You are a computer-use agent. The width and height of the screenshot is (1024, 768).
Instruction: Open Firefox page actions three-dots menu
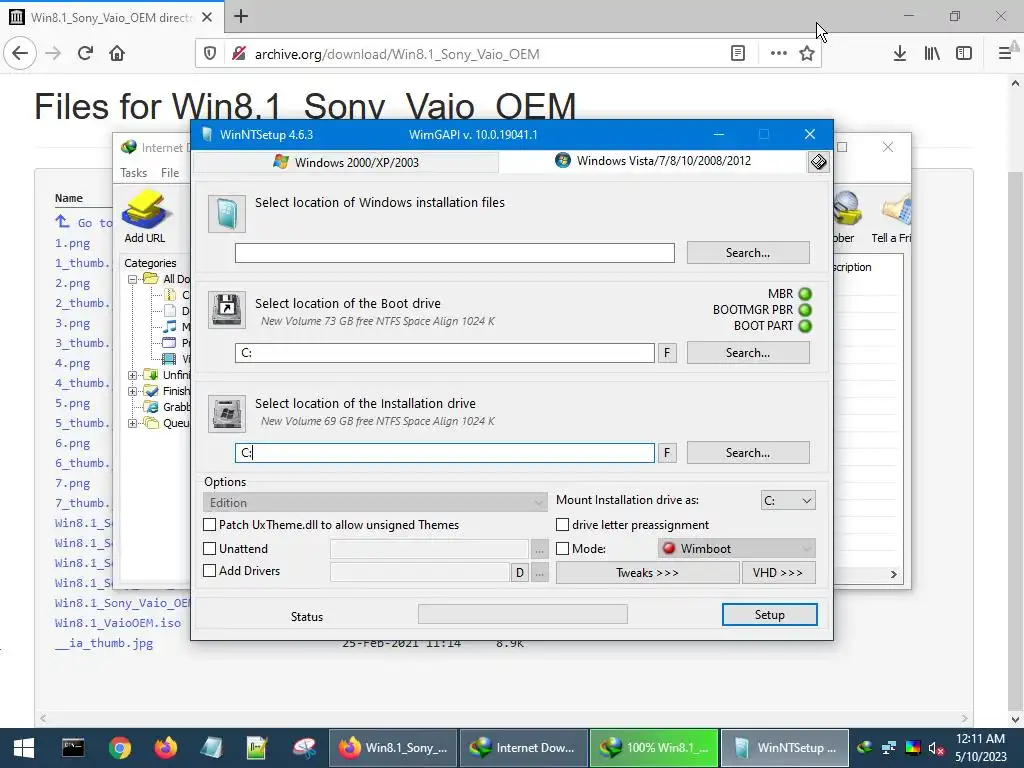point(778,54)
